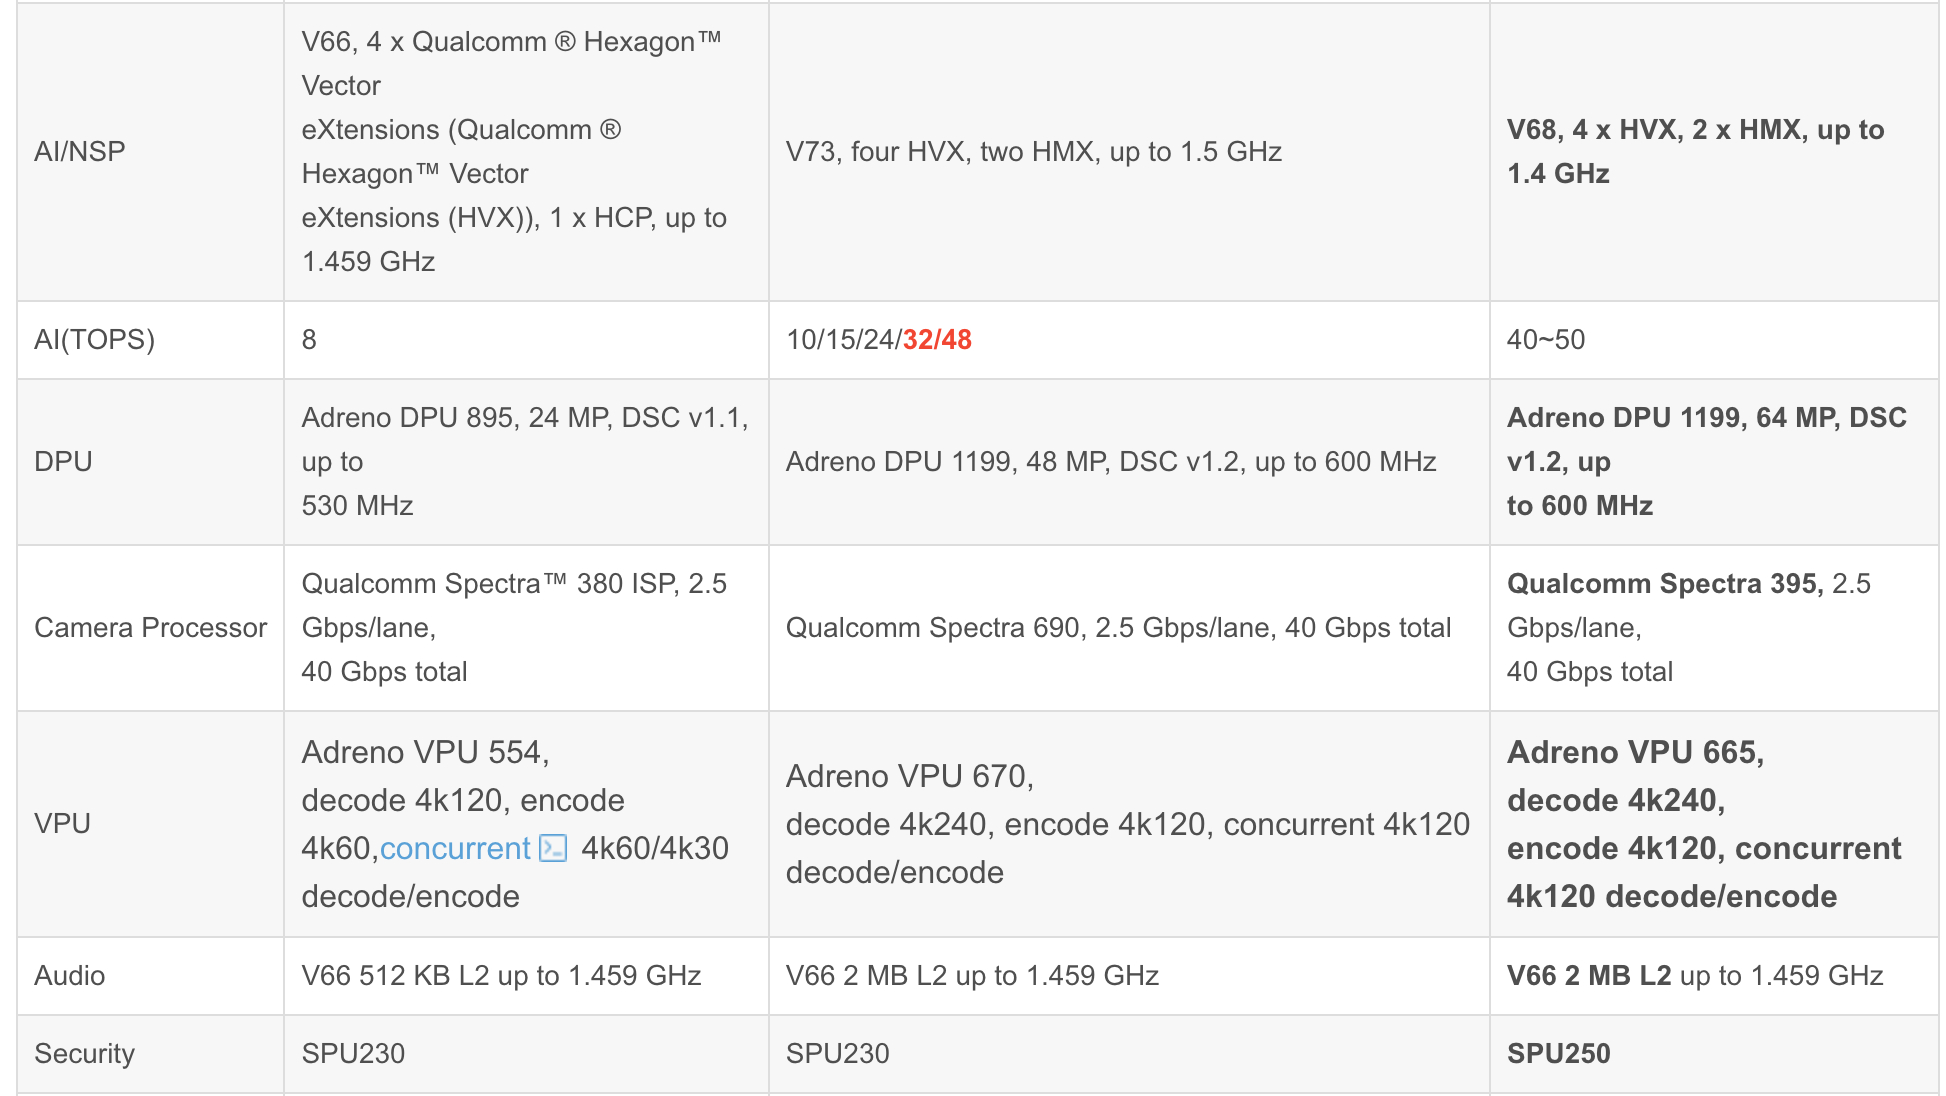This screenshot has height=1096, width=1946.
Task: Click the Audio row label
Action: (69, 976)
